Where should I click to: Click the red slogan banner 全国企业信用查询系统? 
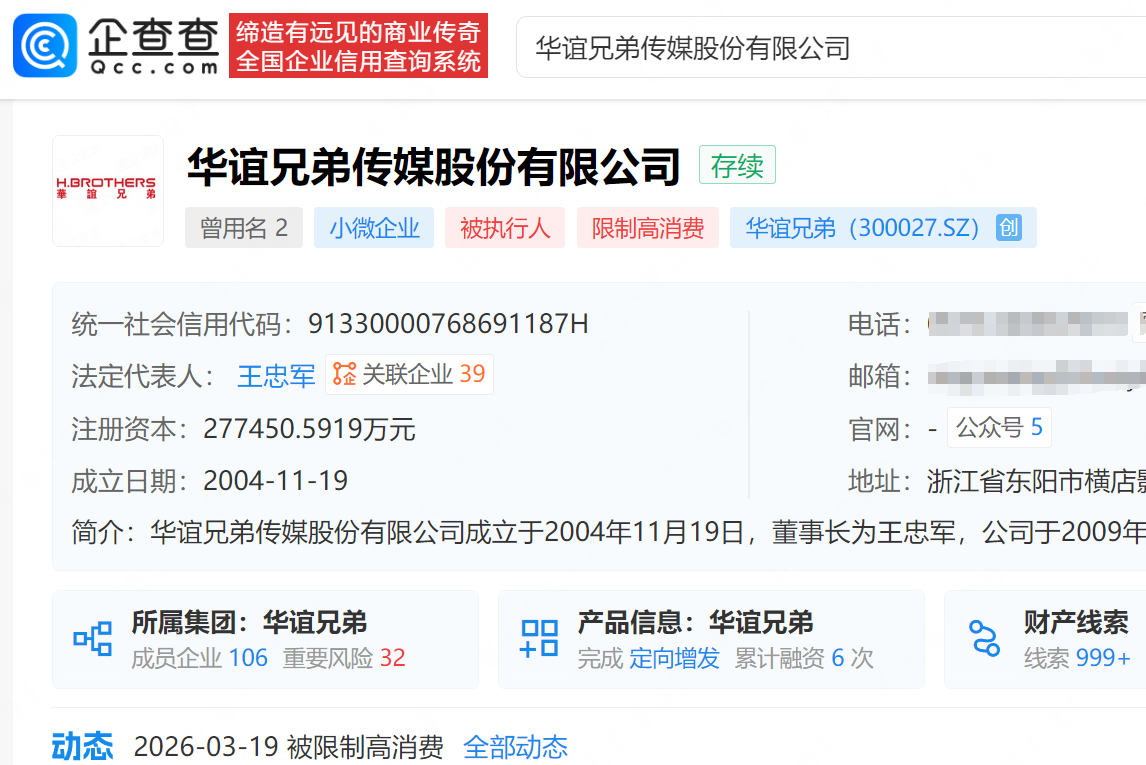[x=358, y=45]
